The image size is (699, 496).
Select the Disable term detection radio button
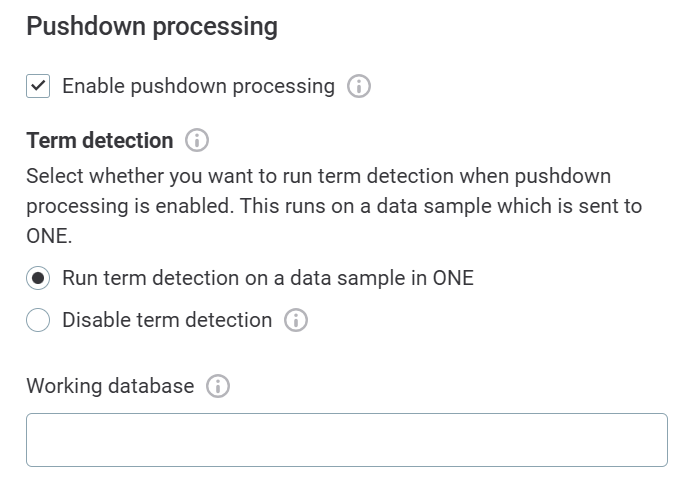coord(38,321)
